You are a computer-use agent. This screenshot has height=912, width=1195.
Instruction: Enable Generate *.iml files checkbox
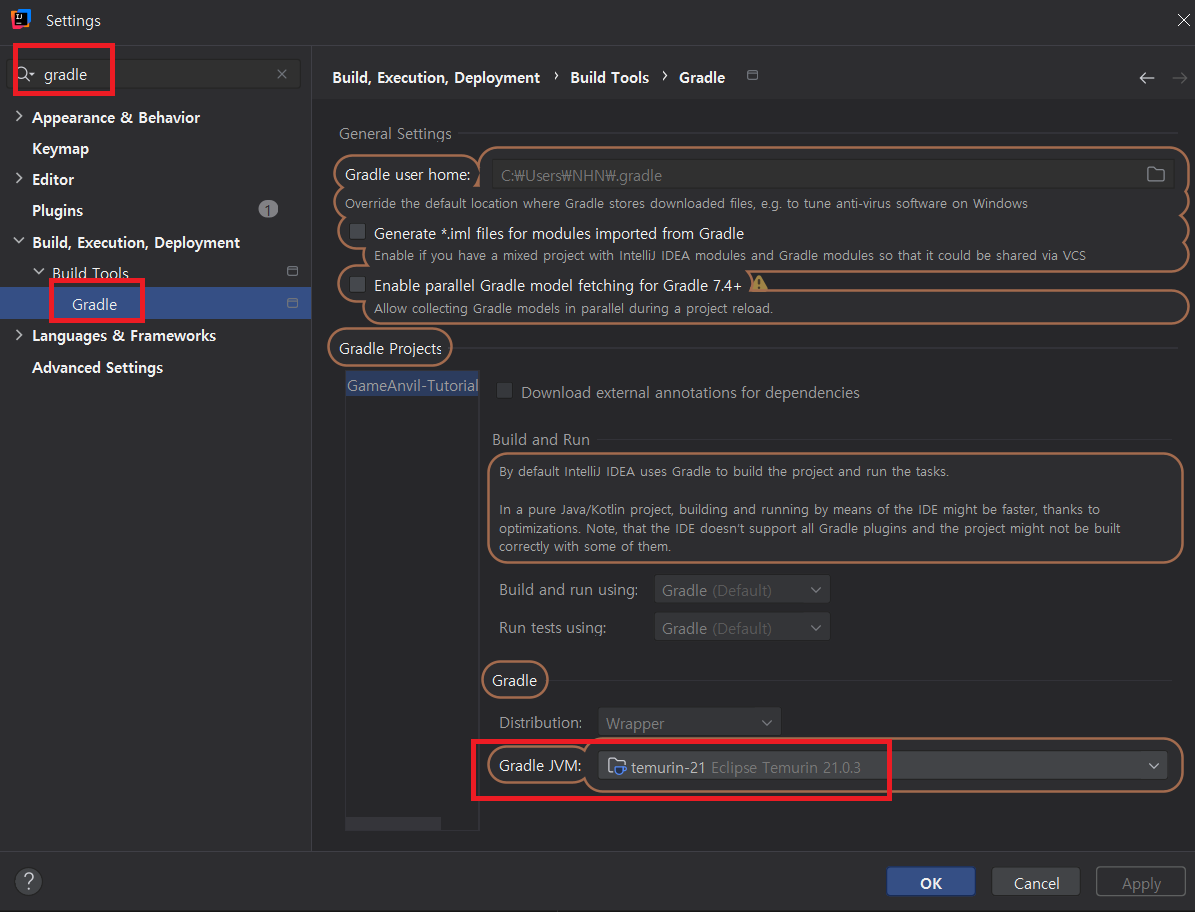(358, 233)
